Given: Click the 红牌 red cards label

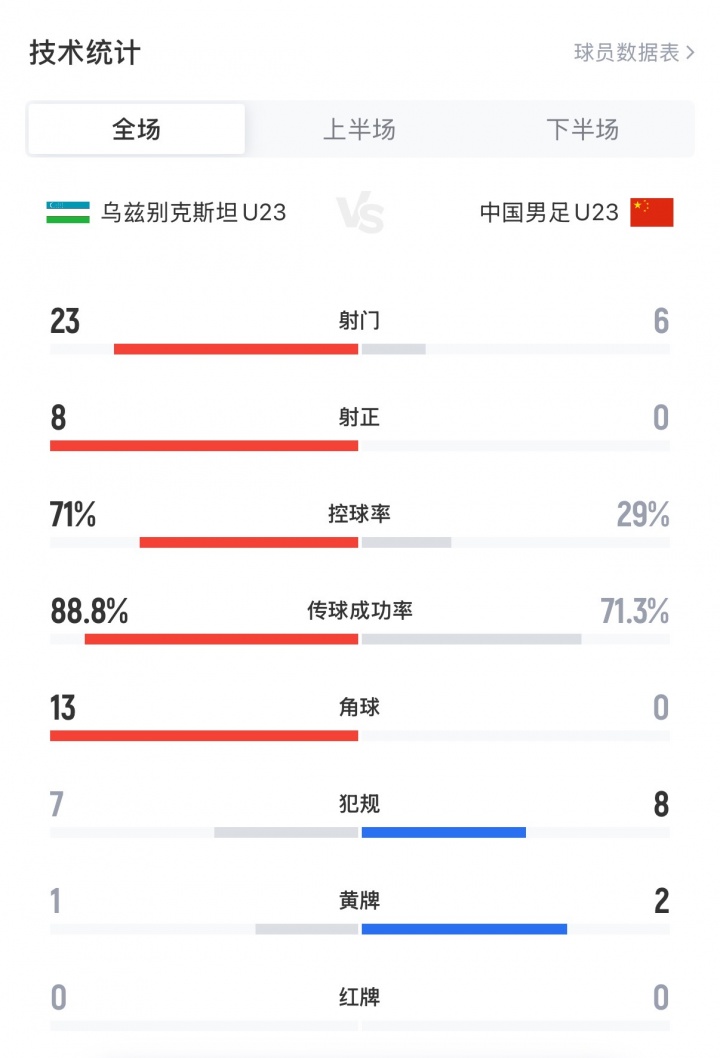Looking at the screenshot, I should click(359, 997).
